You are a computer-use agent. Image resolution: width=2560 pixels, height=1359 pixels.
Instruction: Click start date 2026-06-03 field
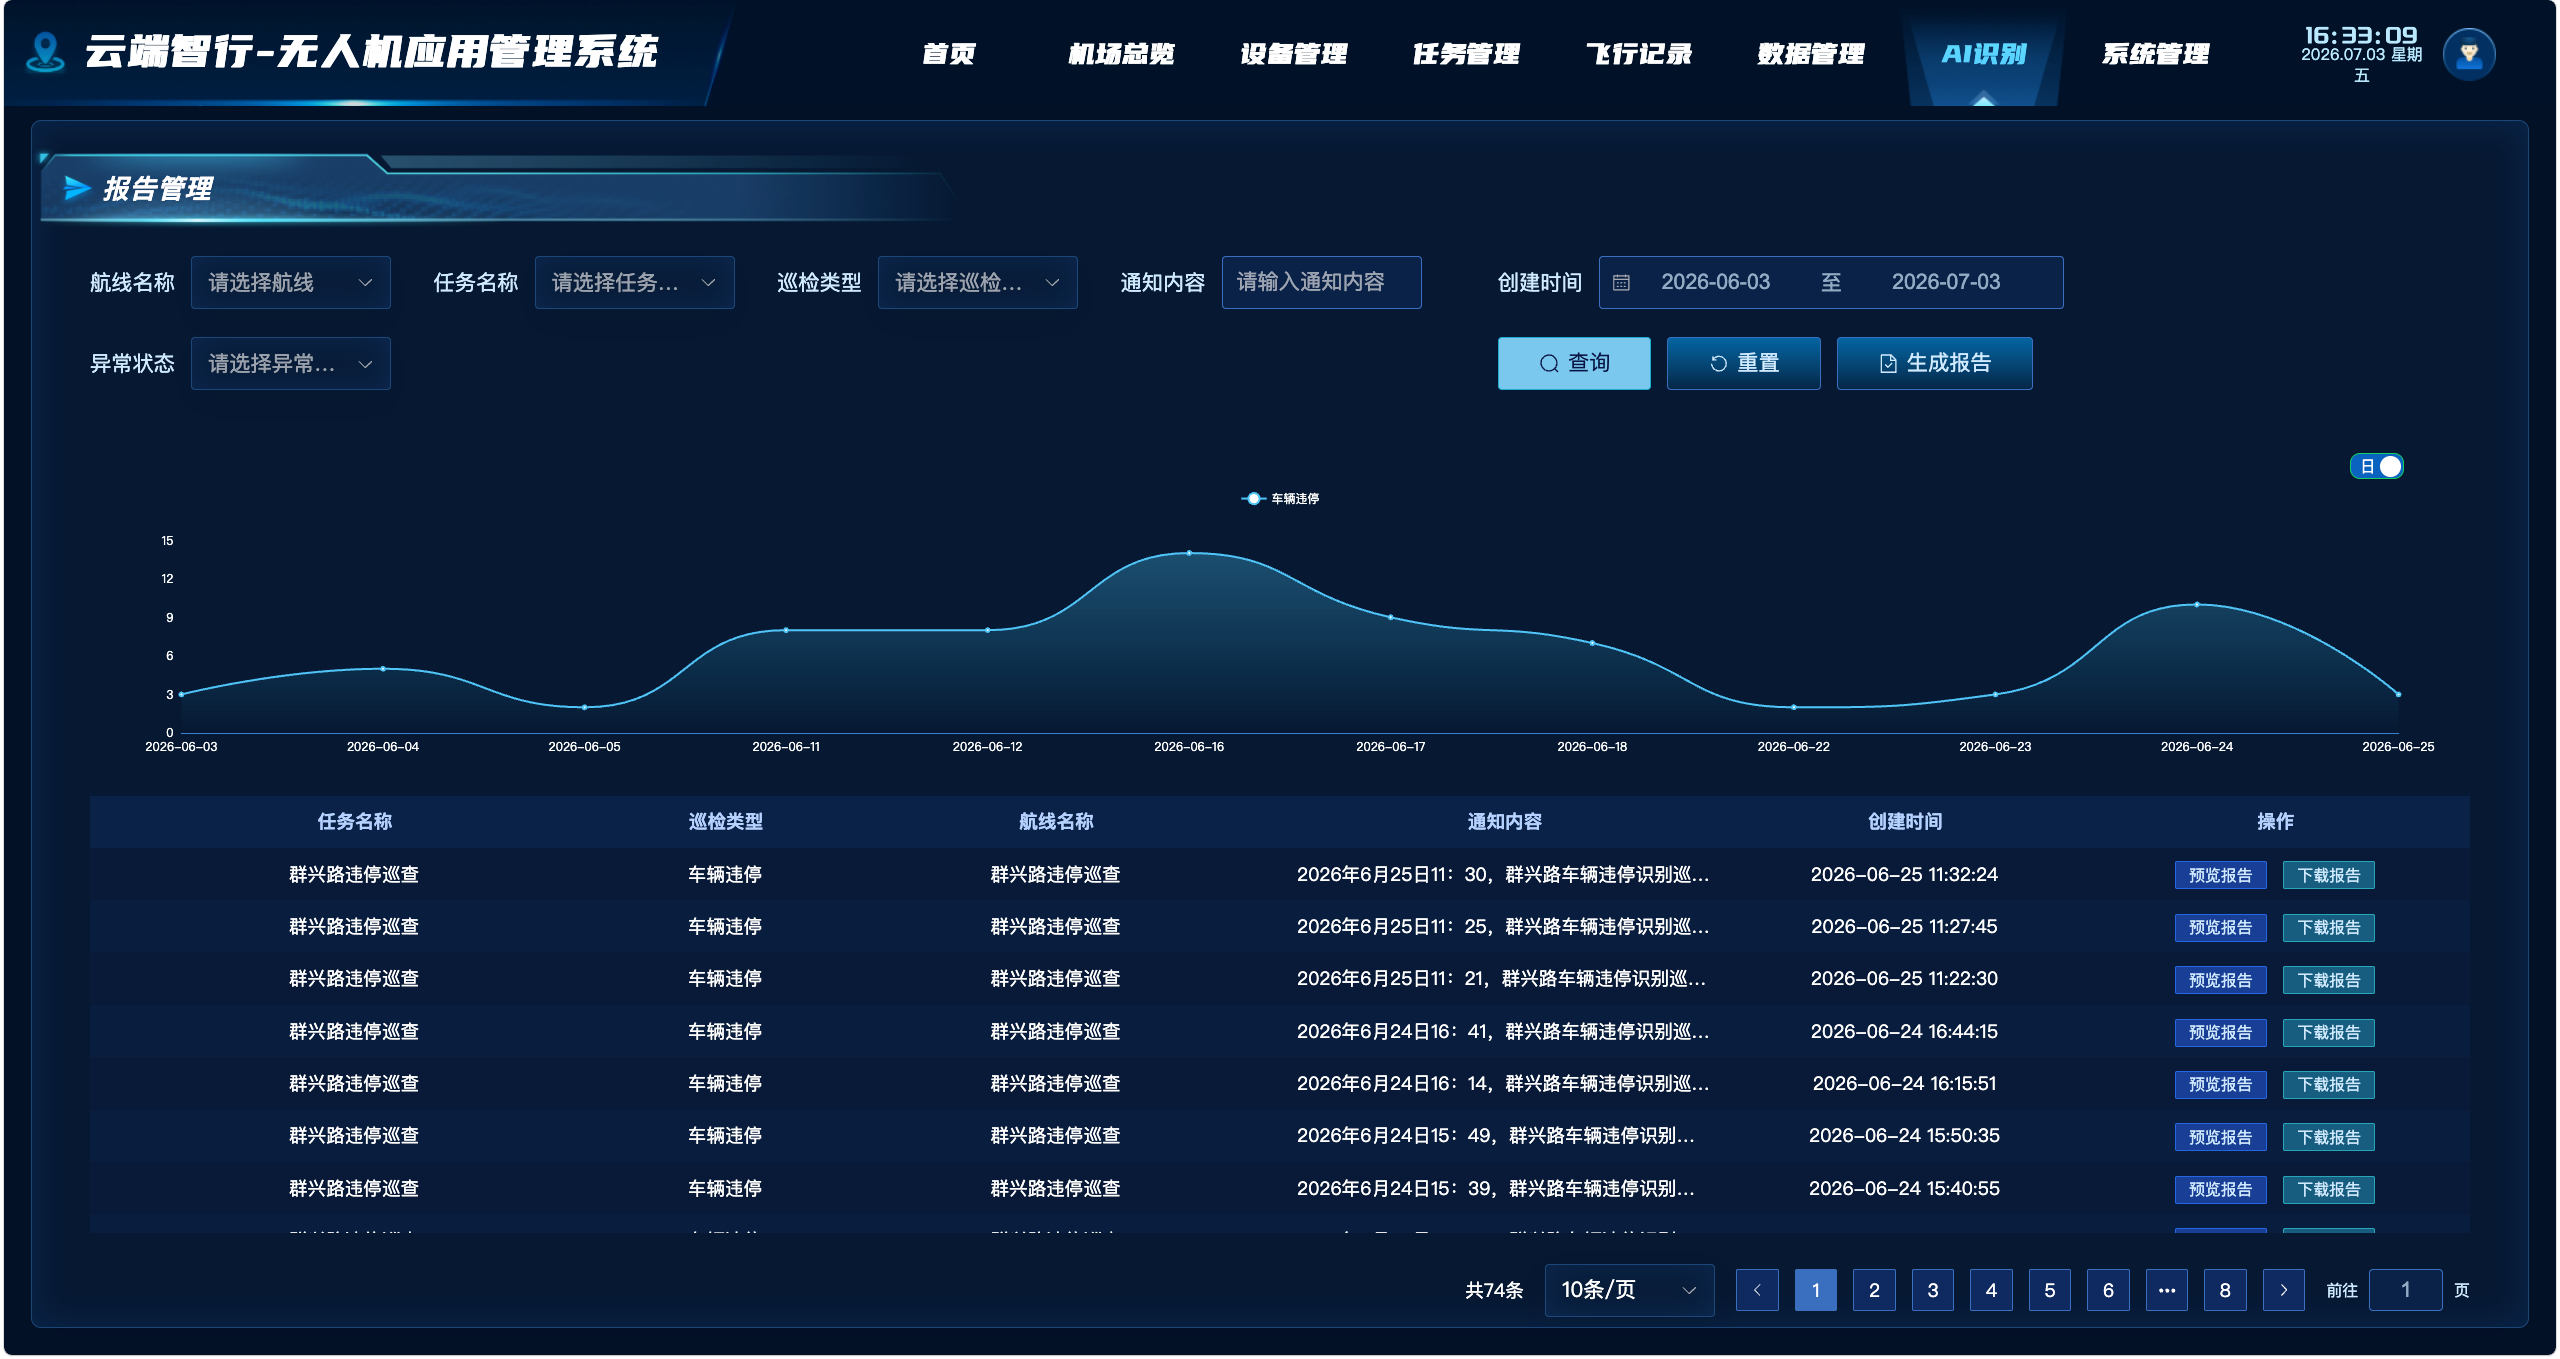click(x=1715, y=283)
